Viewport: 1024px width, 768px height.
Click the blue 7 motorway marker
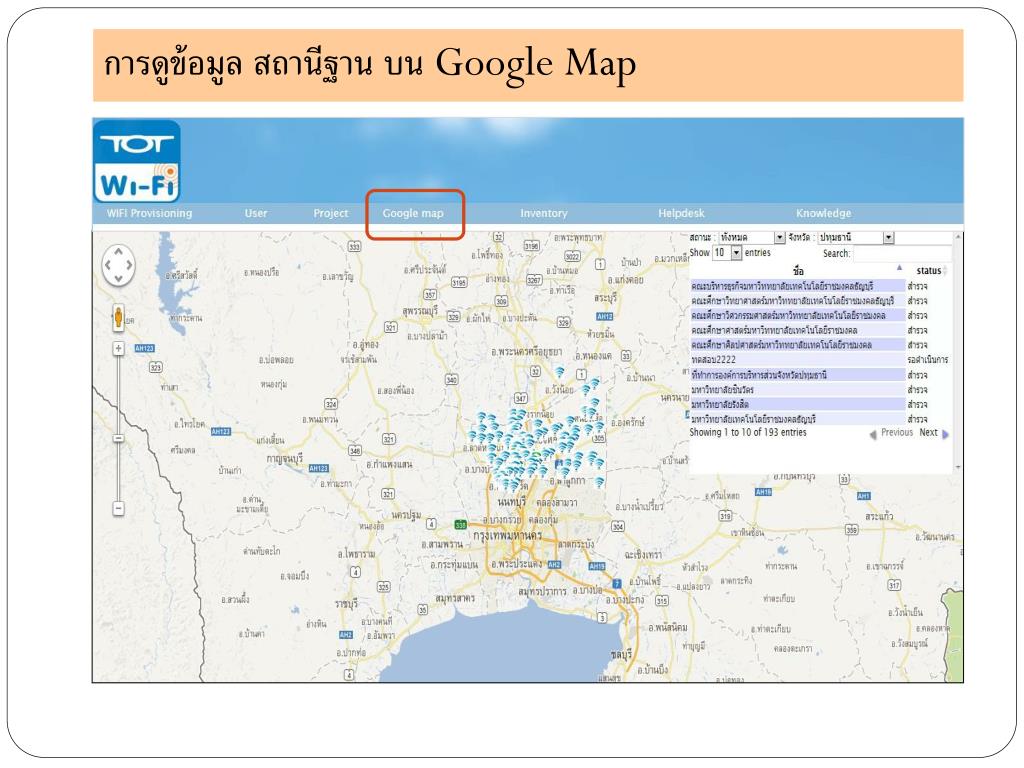pos(616,583)
